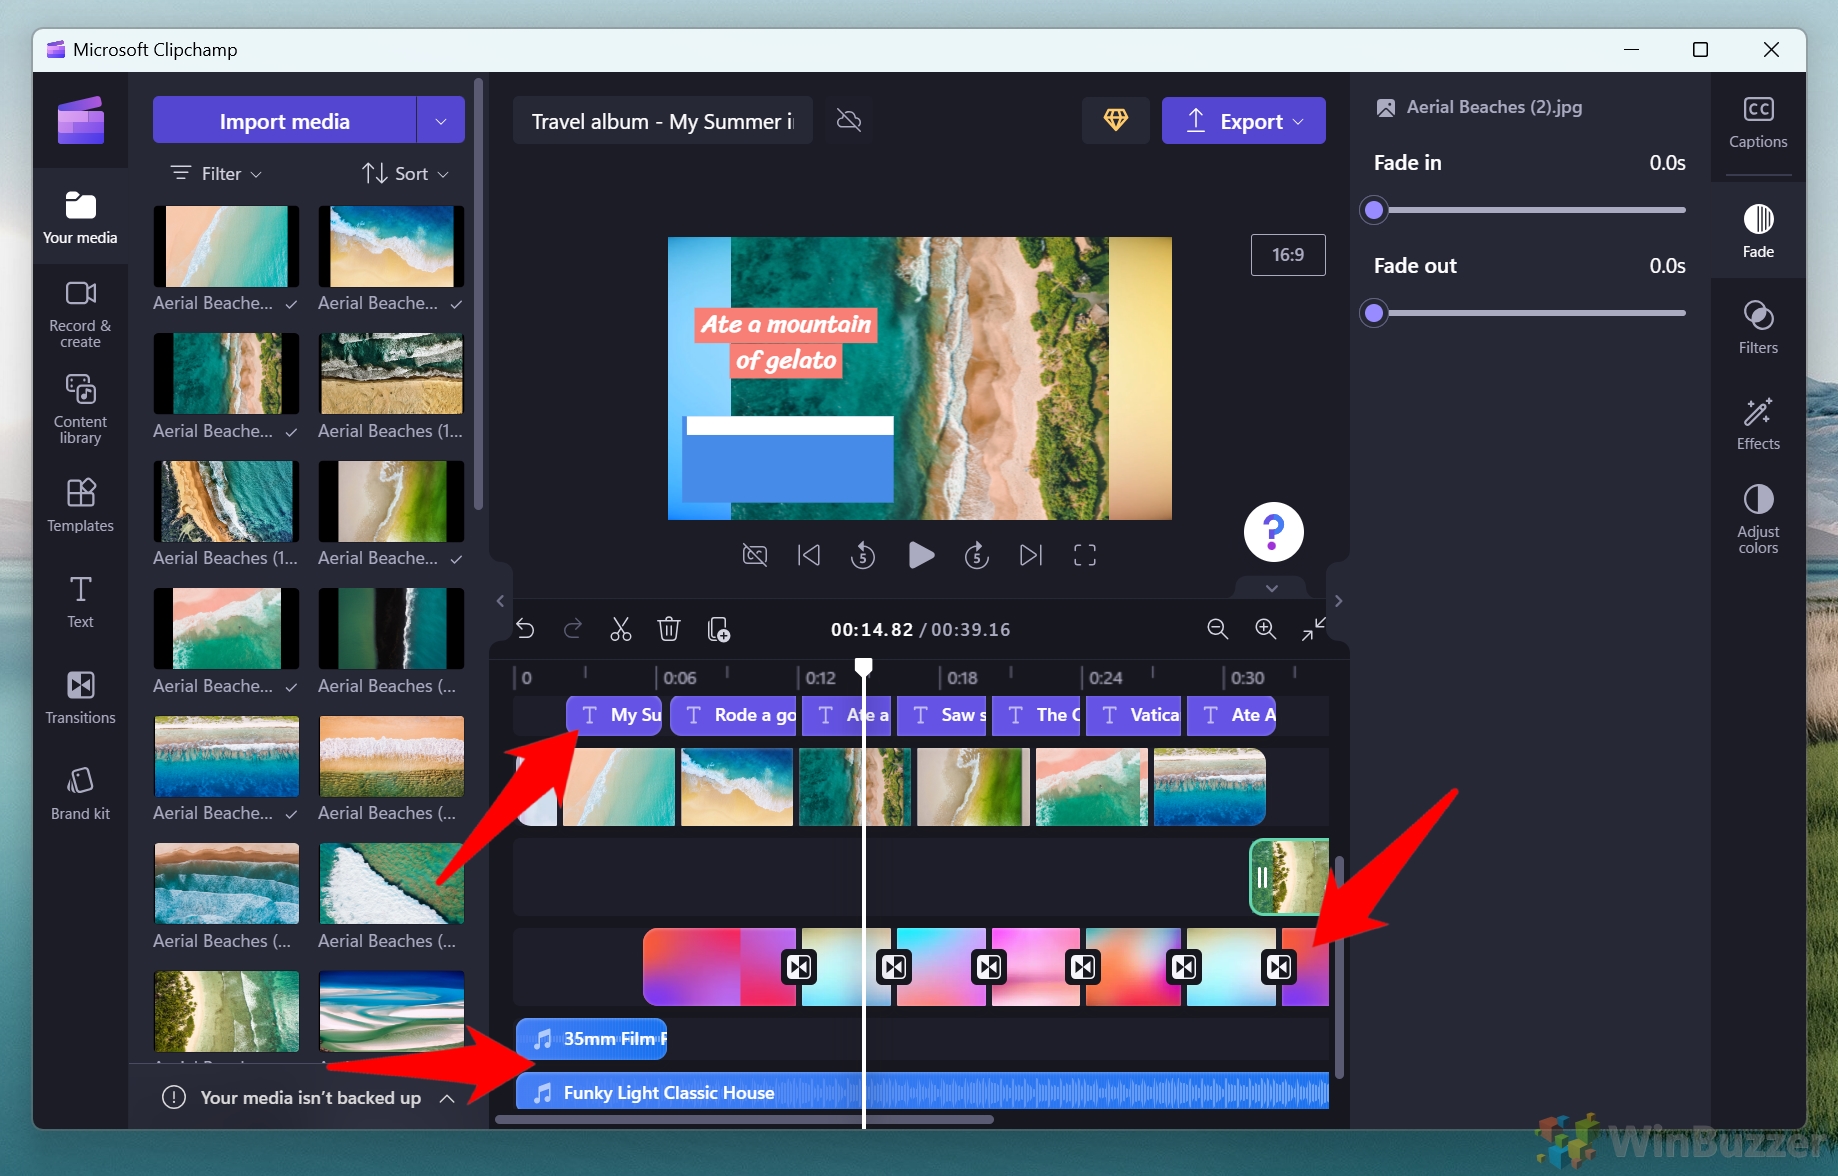Screen dimensions: 1838x1176
Task: Zoom out the timeline
Action: pyautogui.click(x=1217, y=629)
